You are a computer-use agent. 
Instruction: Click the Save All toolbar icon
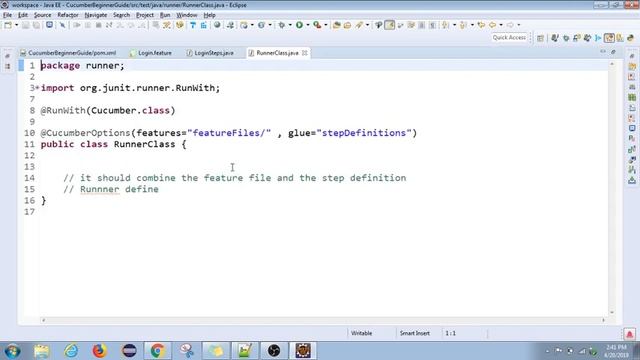36,25
